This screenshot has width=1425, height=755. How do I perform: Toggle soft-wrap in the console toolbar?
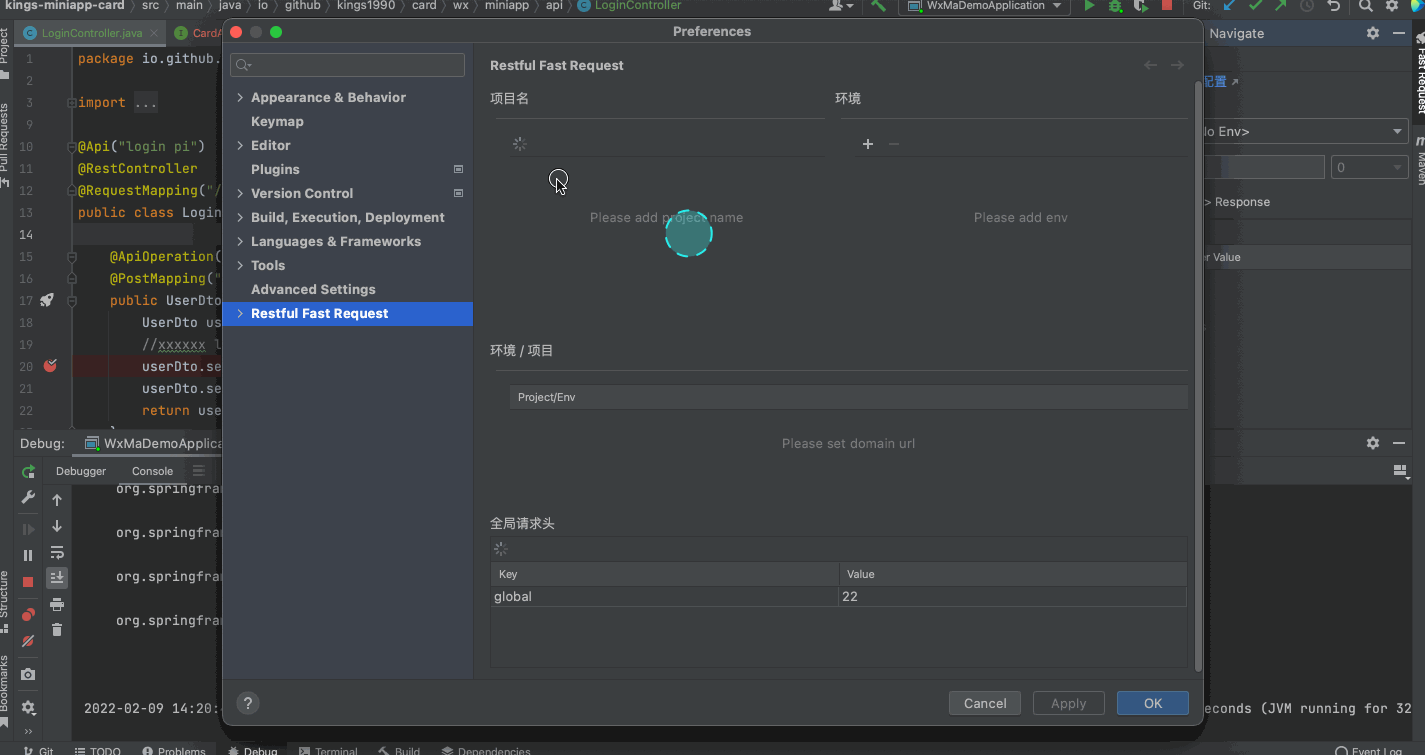[x=57, y=552]
